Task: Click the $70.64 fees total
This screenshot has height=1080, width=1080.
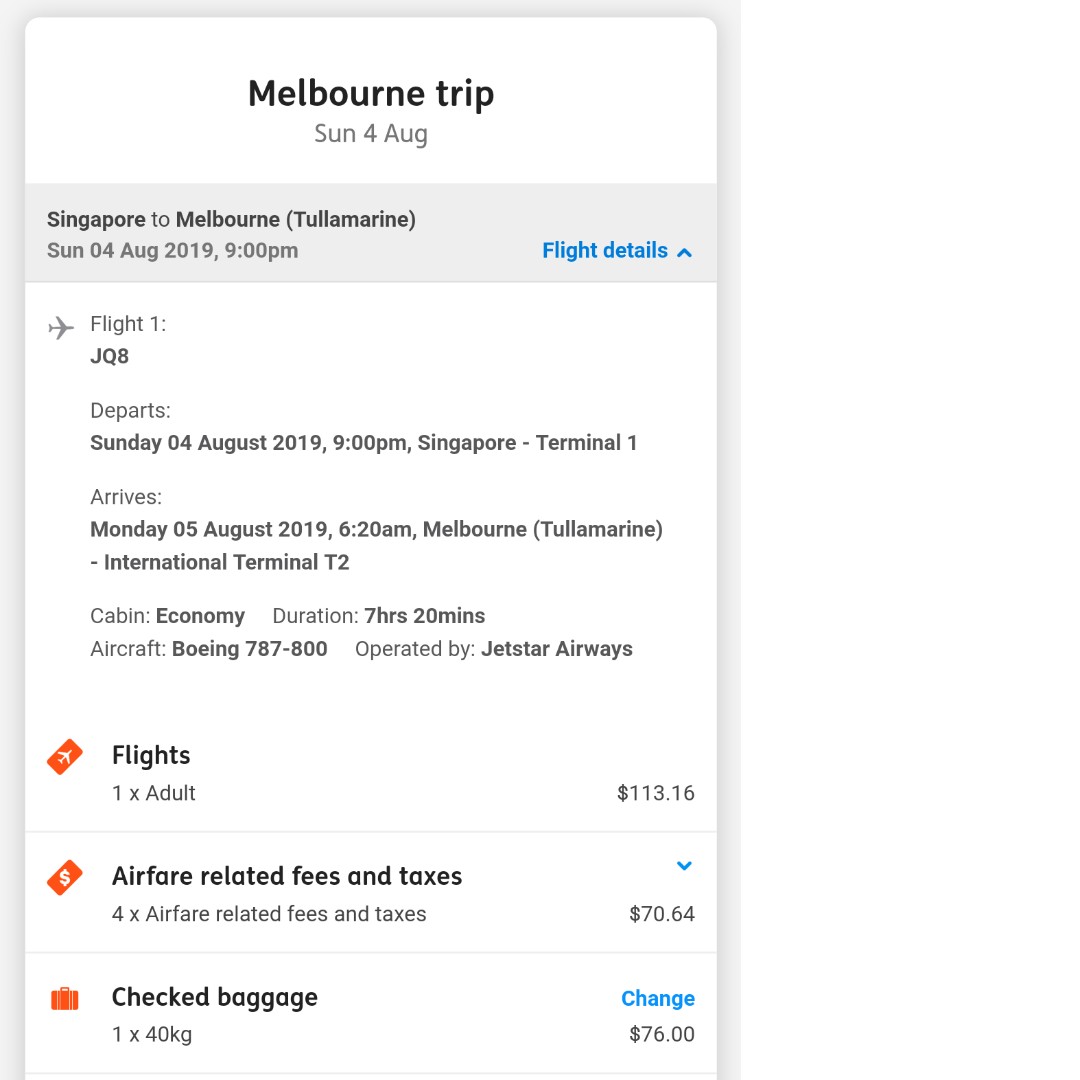Action: [x=662, y=914]
